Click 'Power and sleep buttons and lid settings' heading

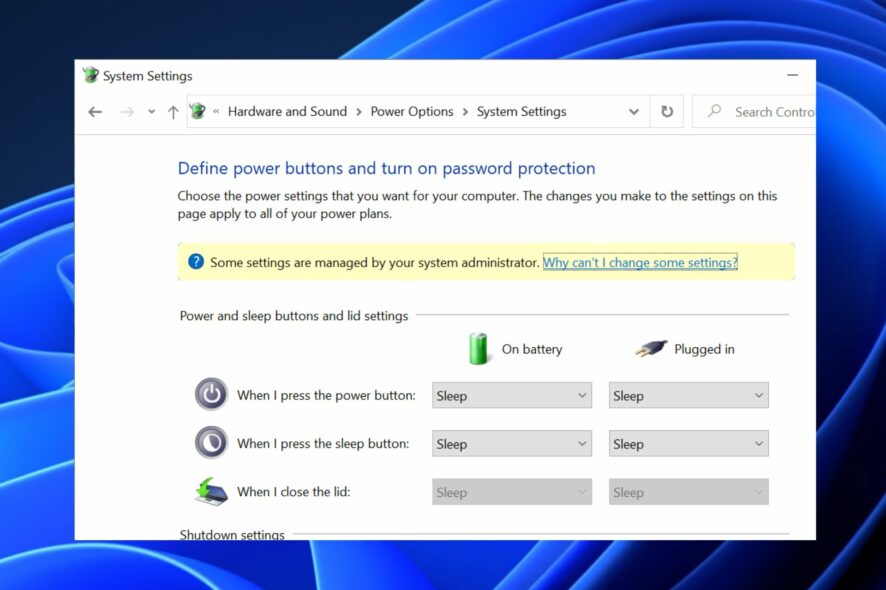point(294,316)
